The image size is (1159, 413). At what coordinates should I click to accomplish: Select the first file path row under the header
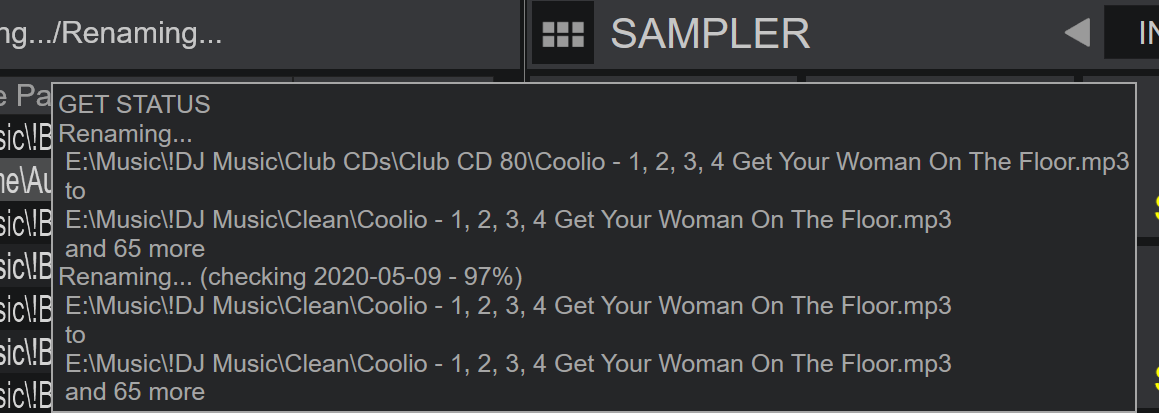(26, 135)
